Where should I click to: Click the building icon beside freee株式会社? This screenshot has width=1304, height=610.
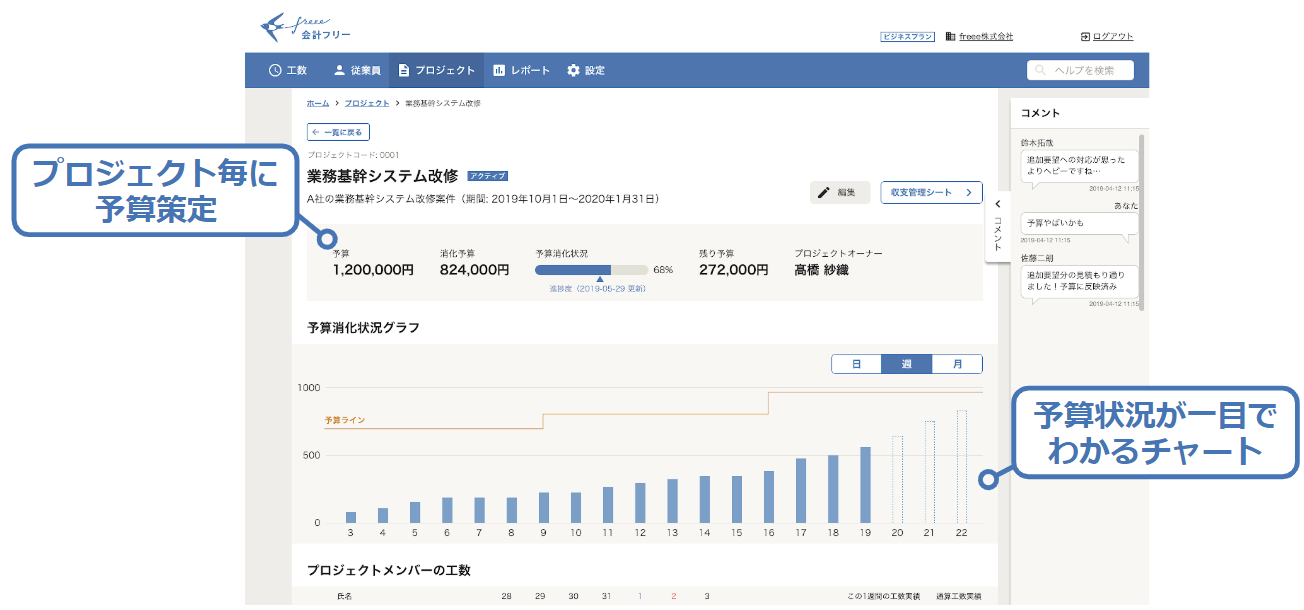(950, 36)
